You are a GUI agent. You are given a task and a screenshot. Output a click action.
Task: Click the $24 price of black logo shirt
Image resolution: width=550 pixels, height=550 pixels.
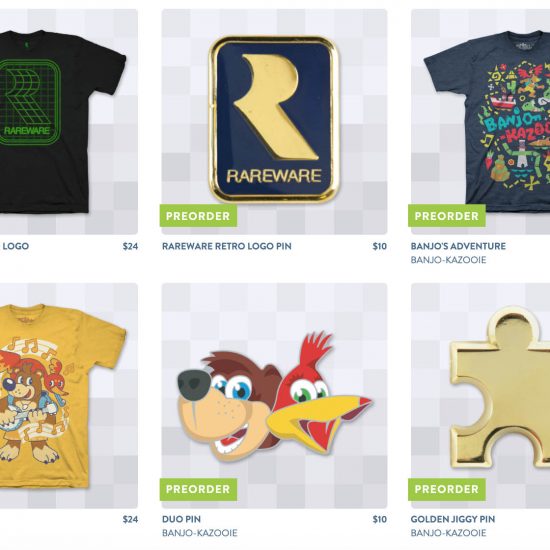[x=130, y=246]
